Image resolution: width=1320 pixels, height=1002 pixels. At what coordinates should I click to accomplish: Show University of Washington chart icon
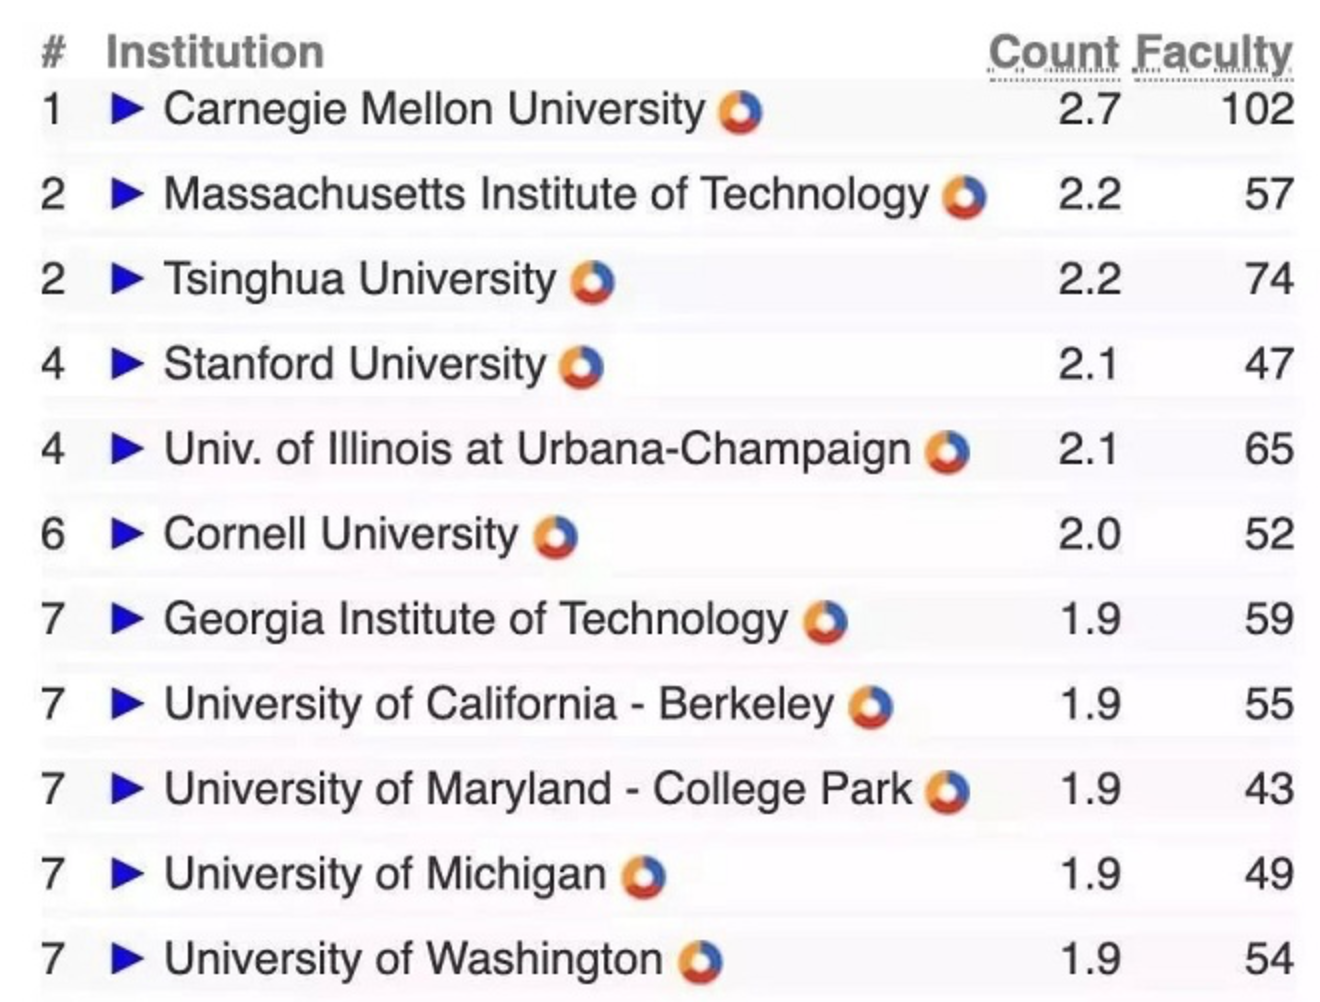coord(700,962)
